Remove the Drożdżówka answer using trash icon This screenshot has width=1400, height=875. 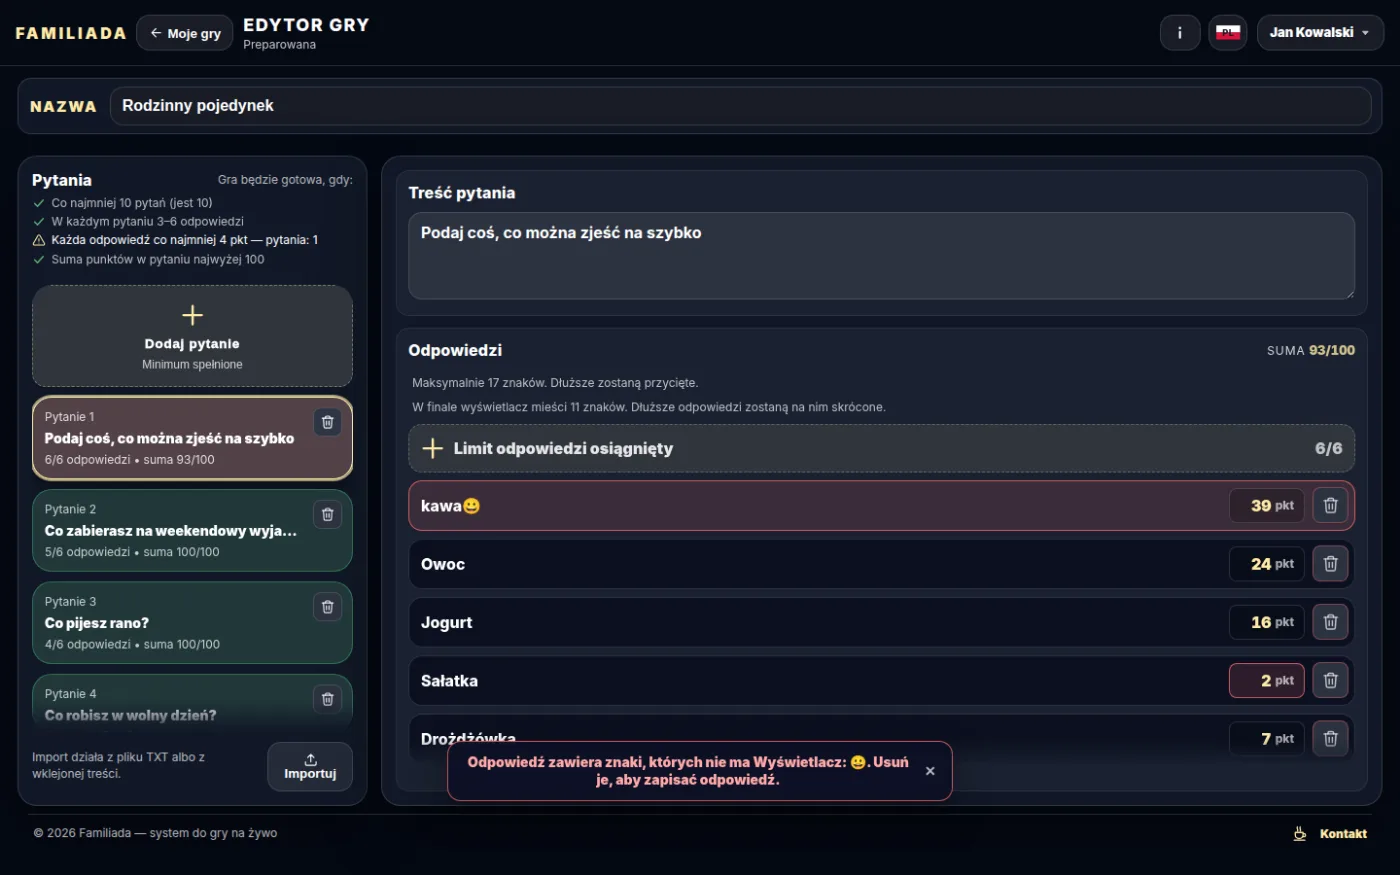click(x=1330, y=738)
